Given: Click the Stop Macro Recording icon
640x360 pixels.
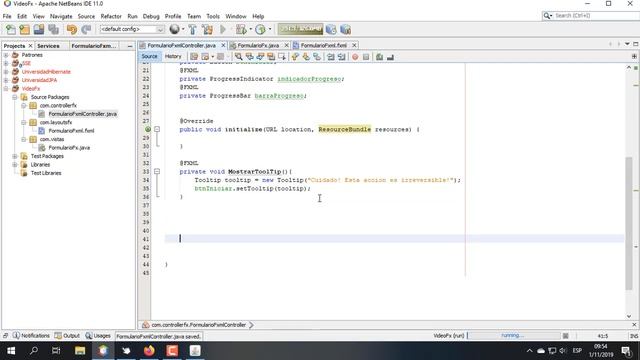Looking at the screenshot, I should pyautogui.click(x=366, y=57).
